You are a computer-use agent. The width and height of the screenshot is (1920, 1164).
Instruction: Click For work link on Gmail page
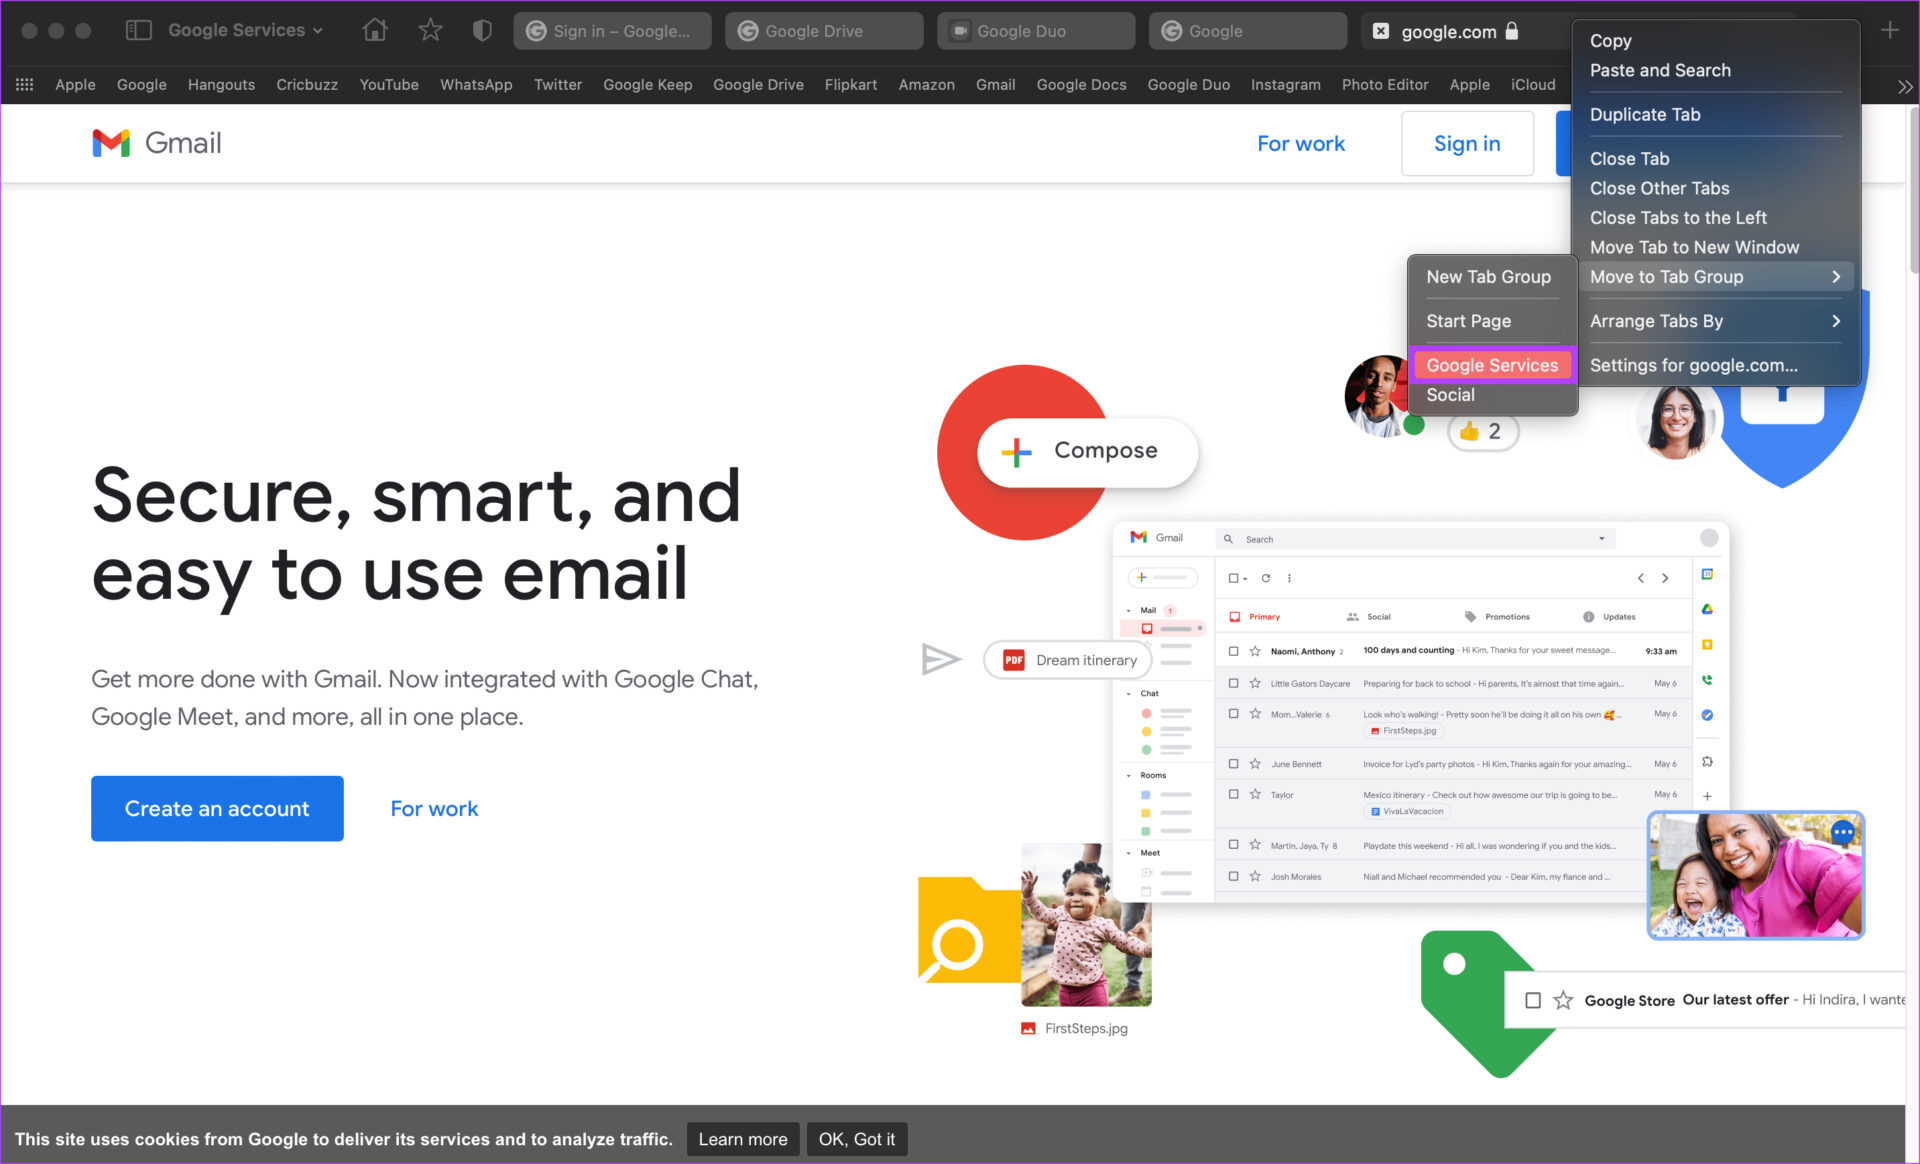(x=1301, y=143)
